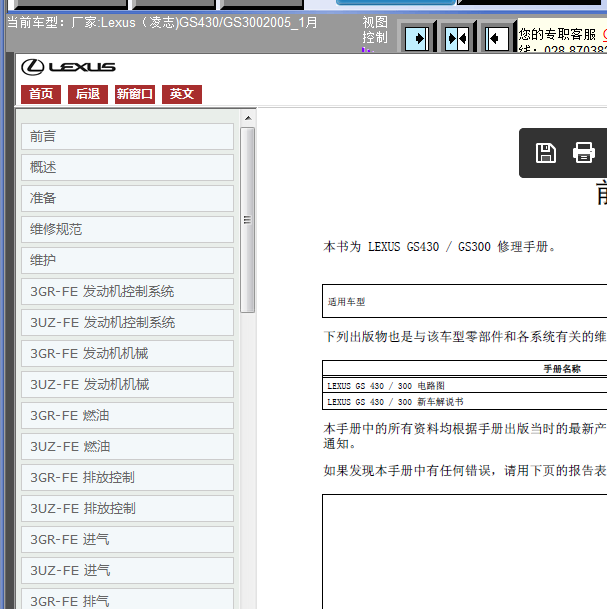Open the 准备 section
The height and width of the screenshot is (609, 607).
point(127,198)
